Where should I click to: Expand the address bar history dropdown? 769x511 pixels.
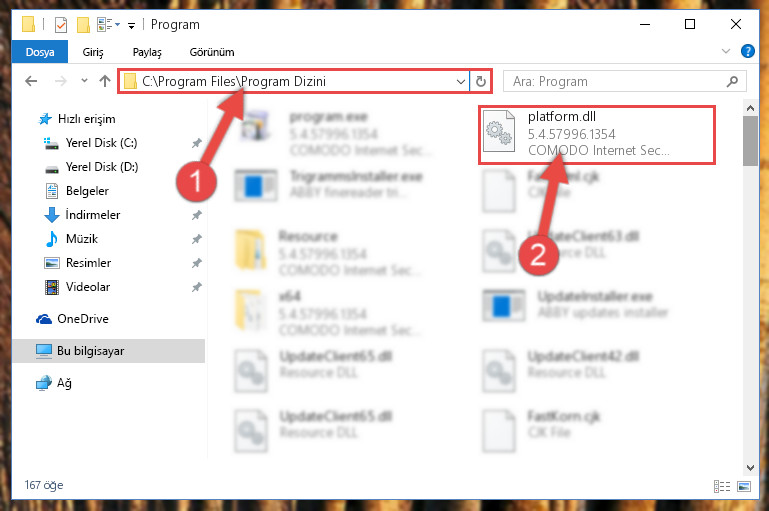pos(461,81)
